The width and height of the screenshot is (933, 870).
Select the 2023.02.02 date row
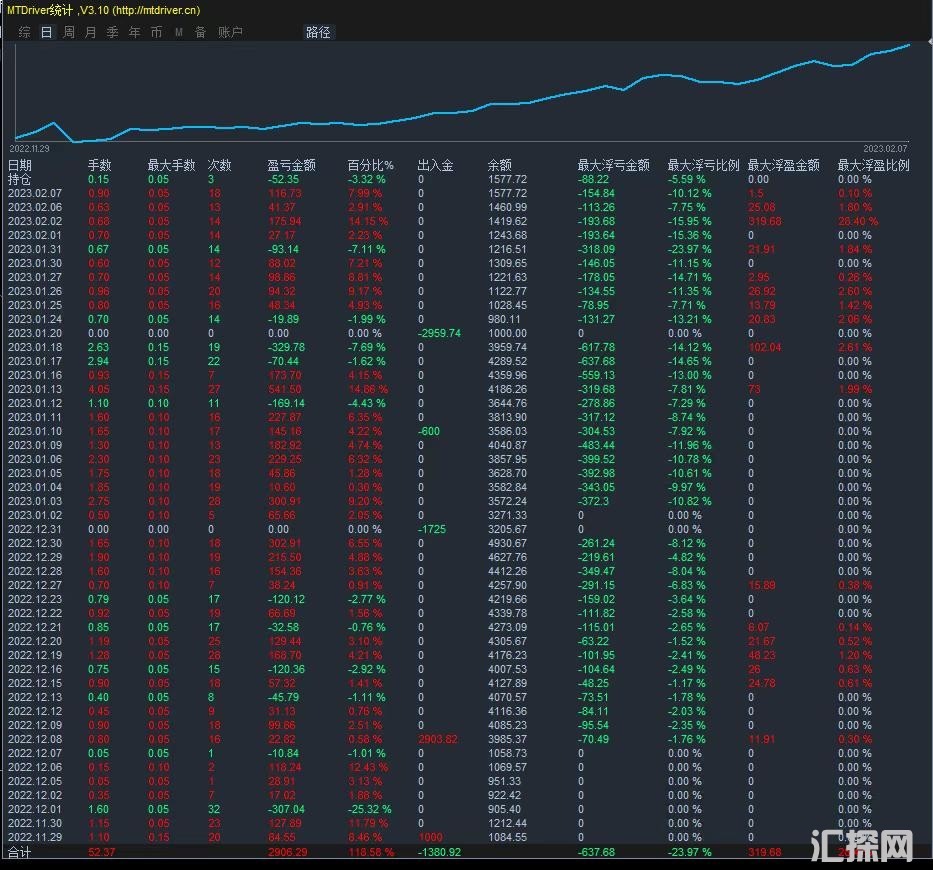35,221
